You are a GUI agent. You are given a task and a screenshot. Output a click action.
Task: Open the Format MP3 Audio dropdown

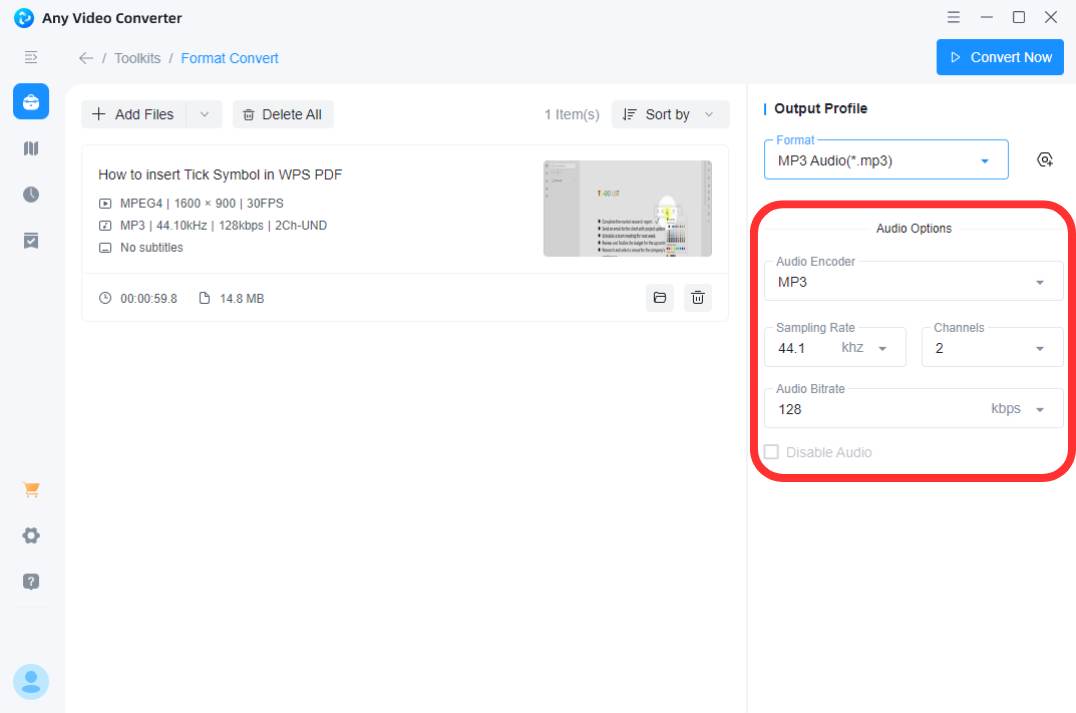click(x=886, y=161)
